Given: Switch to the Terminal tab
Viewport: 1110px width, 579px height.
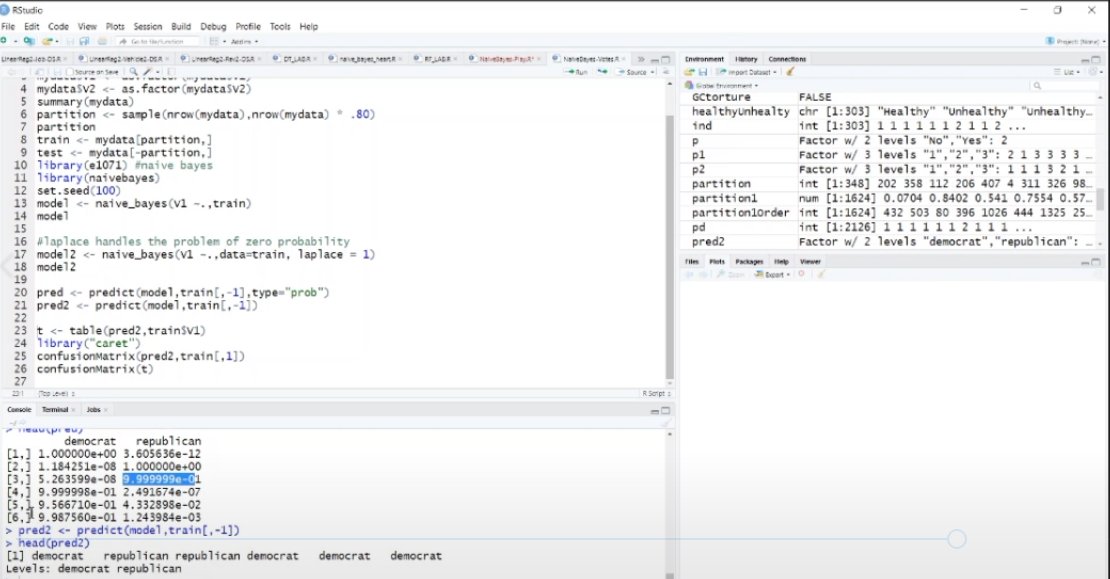Looking at the screenshot, I should tap(55, 410).
